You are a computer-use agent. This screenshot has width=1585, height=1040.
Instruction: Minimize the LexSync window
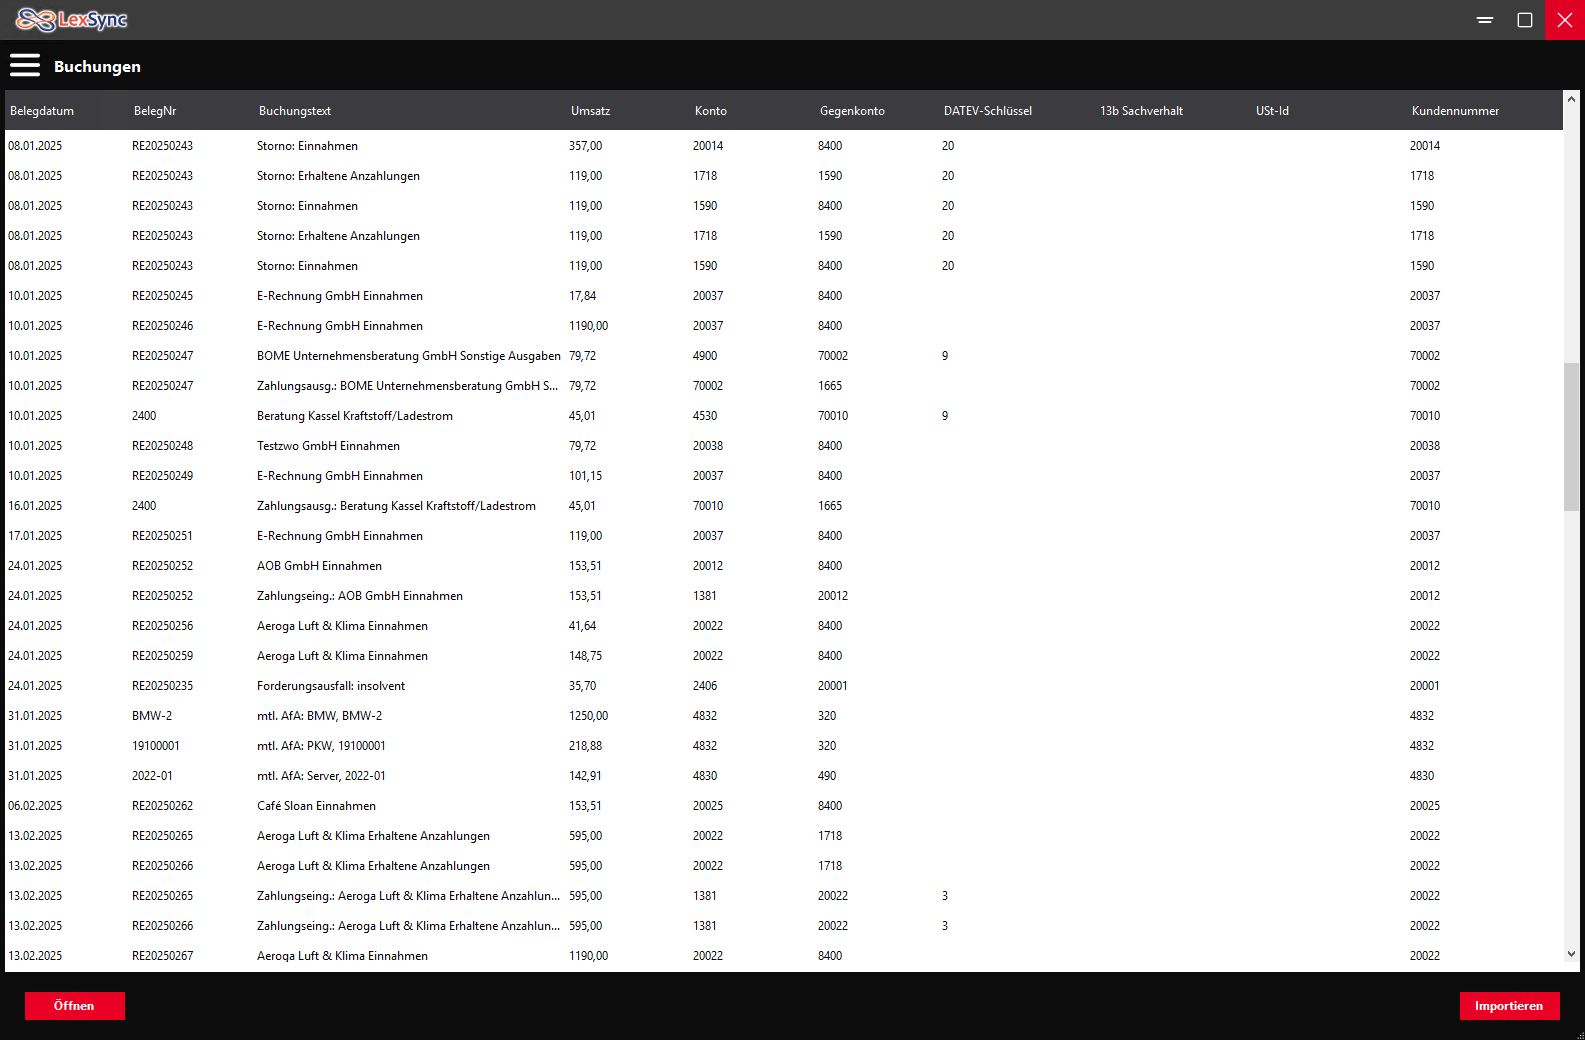click(1485, 20)
